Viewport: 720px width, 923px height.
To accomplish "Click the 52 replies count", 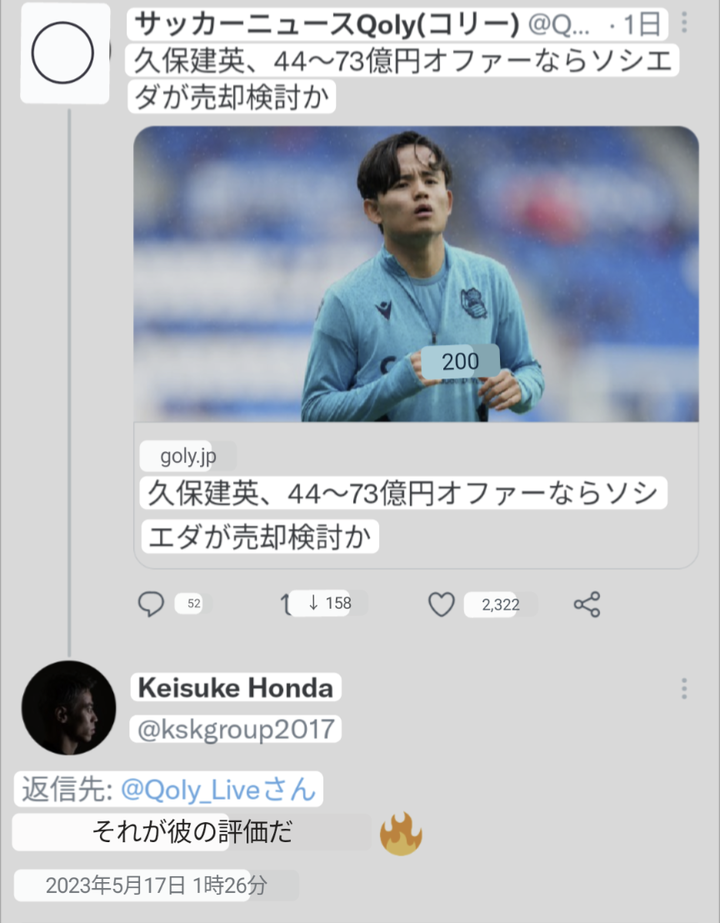I will coord(193,603).
